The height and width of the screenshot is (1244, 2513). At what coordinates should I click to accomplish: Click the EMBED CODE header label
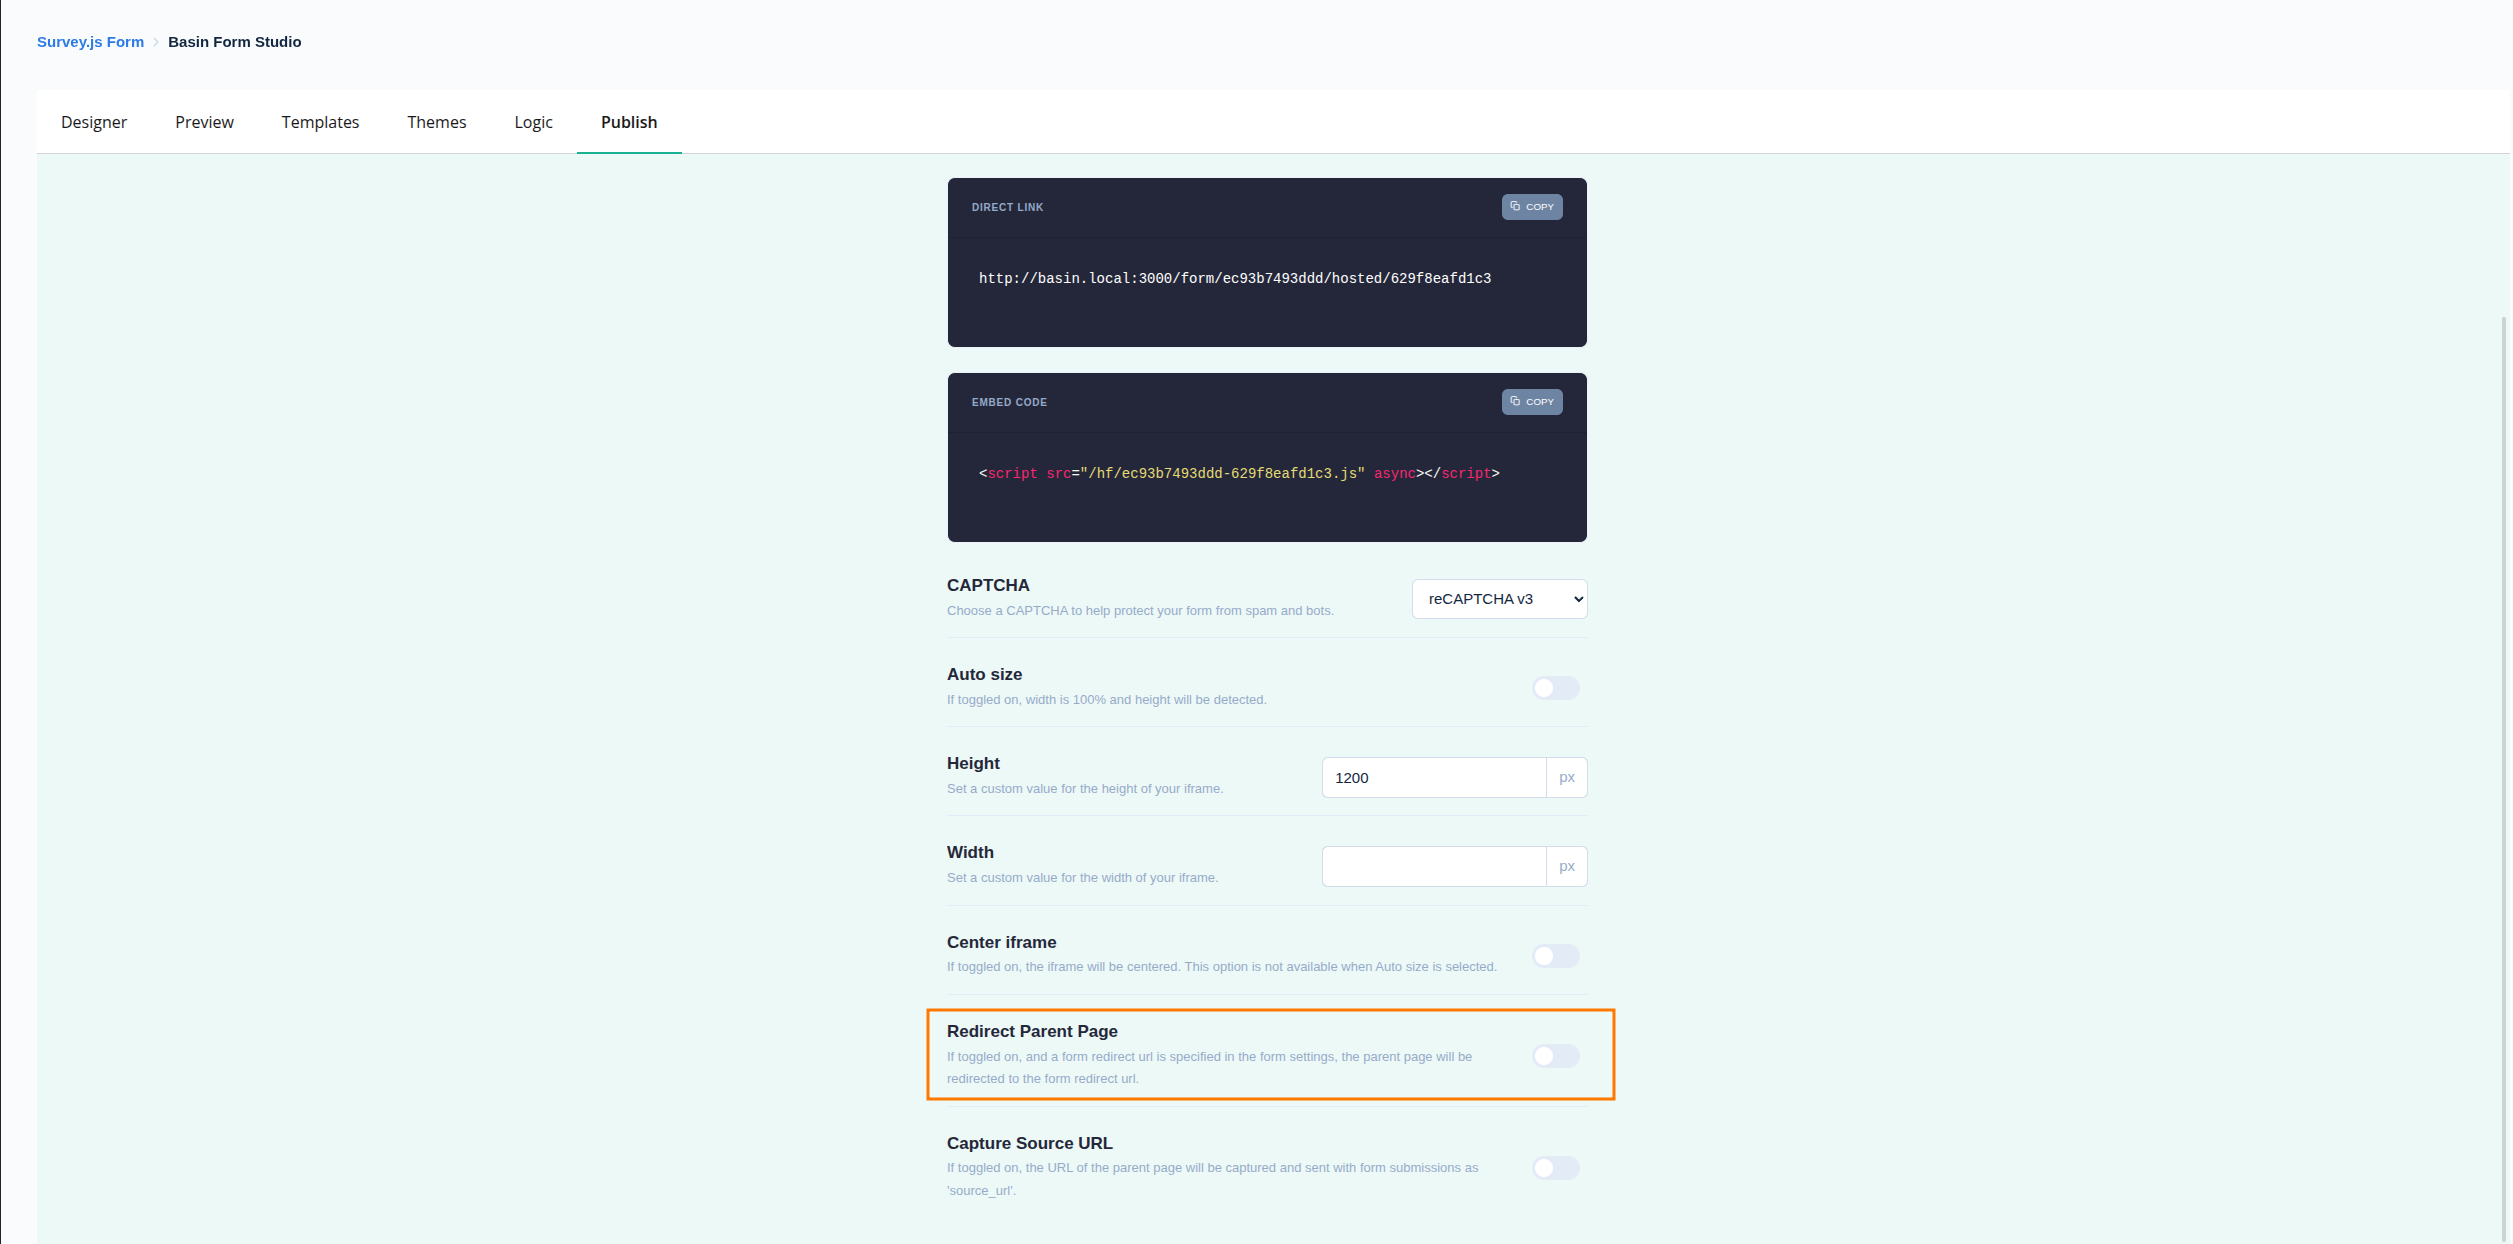coord(1009,402)
